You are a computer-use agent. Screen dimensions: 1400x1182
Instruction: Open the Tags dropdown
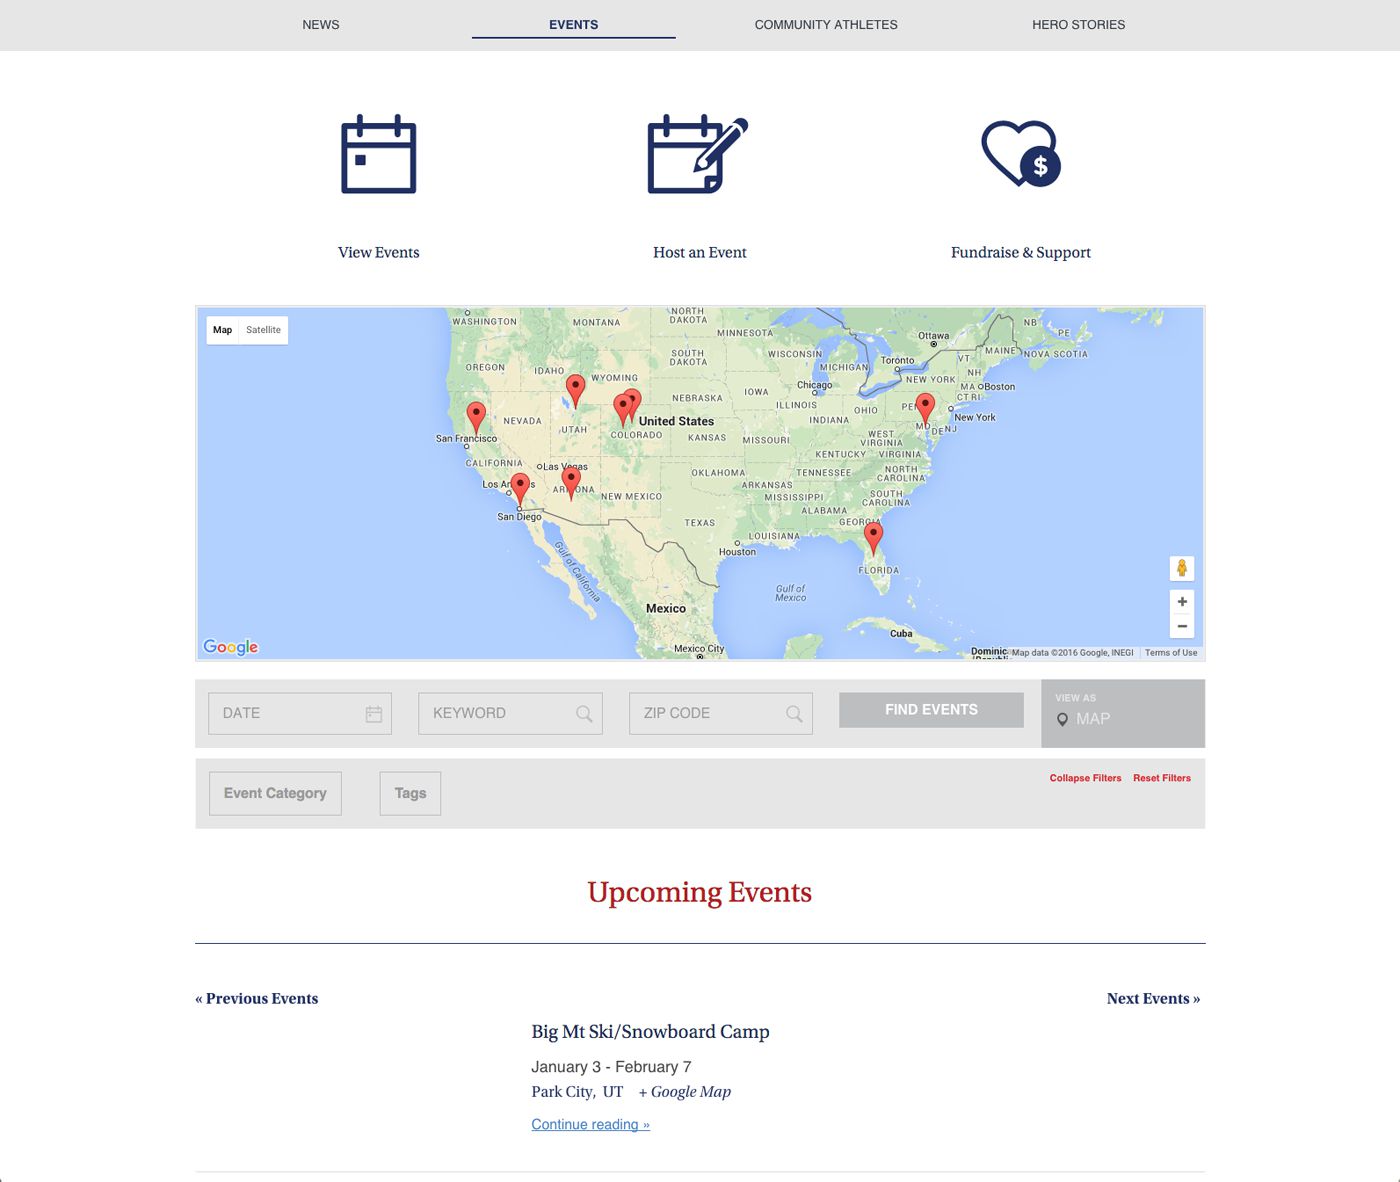pyautogui.click(x=410, y=793)
